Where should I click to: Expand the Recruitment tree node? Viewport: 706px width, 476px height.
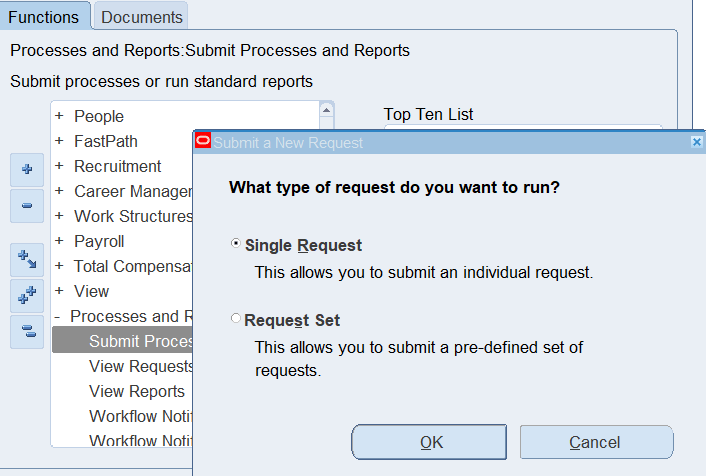(60, 167)
